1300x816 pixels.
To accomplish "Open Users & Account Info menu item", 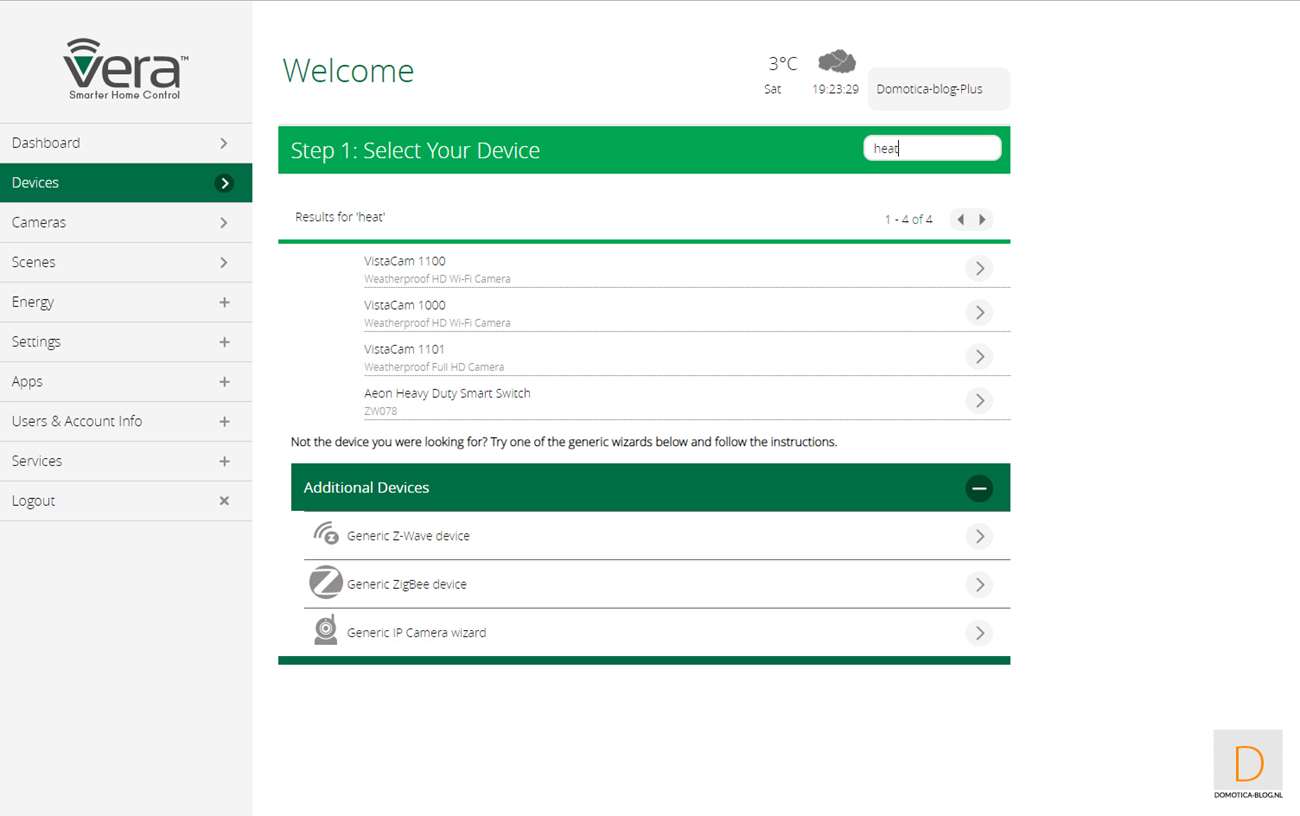I will [x=126, y=421].
